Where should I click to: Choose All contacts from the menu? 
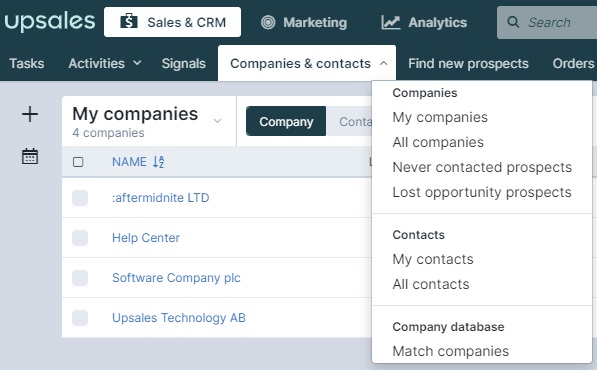[x=431, y=284]
